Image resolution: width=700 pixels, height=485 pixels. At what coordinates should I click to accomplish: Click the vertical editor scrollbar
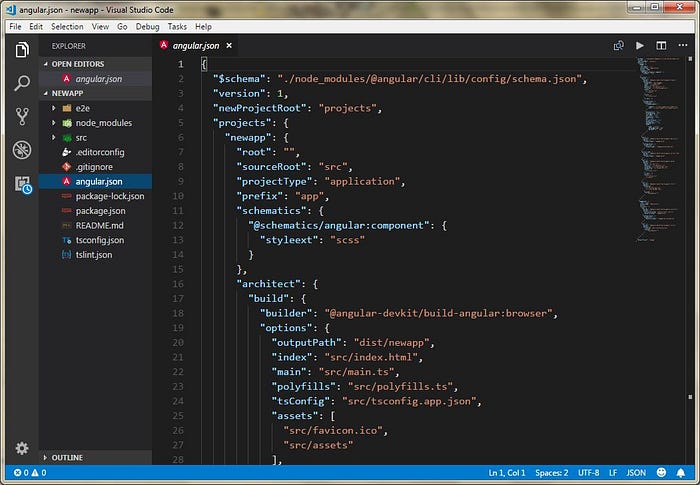[x=691, y=260]
